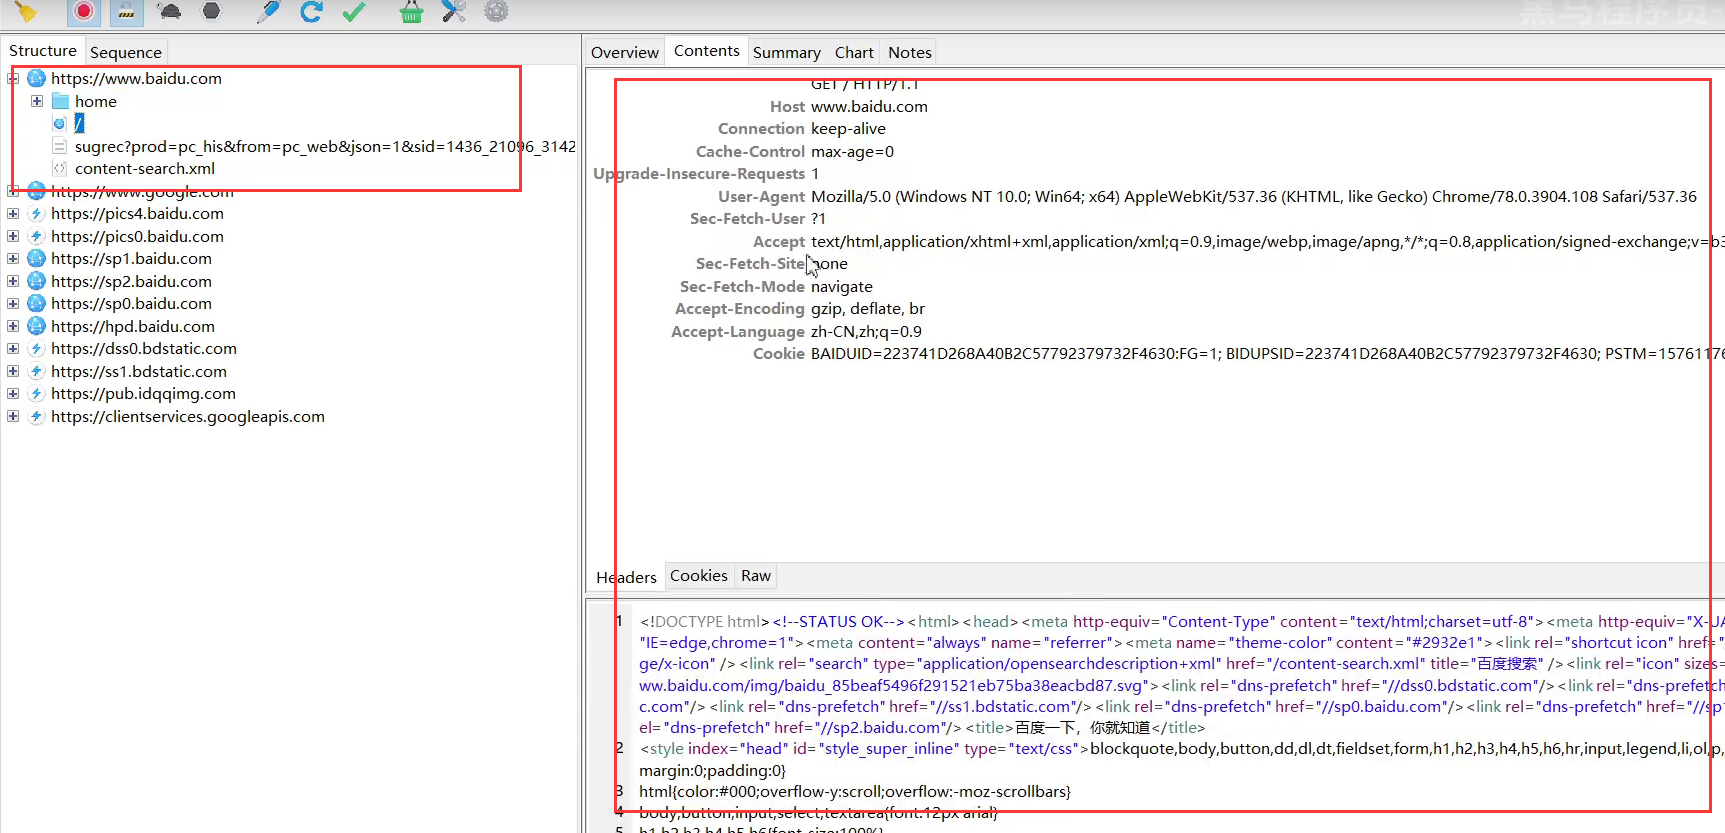
Task: Select https://sp1.baidu.com row
Action: click(x=131, y=258)
